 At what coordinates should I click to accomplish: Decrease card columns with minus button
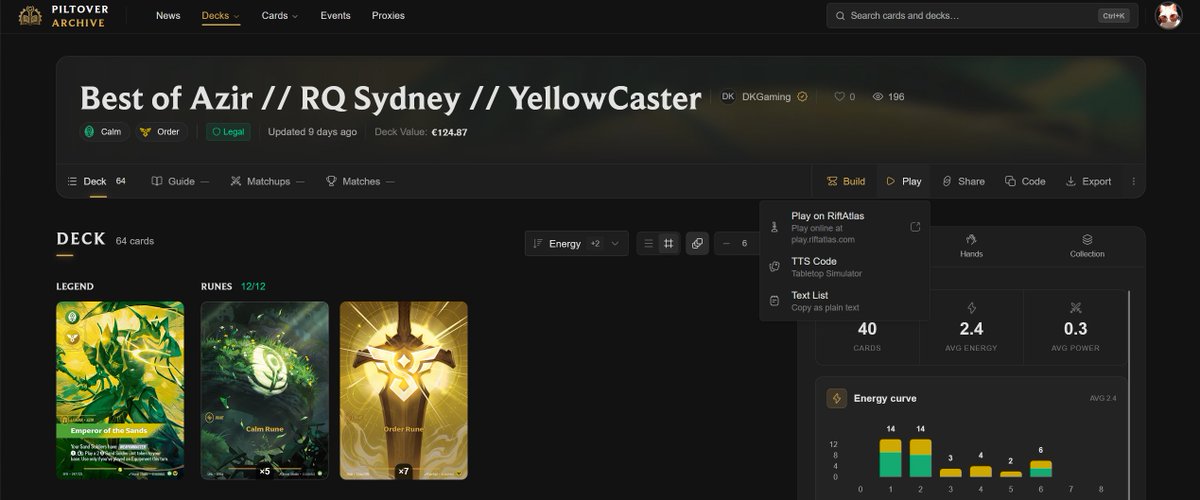click(726, 243)
